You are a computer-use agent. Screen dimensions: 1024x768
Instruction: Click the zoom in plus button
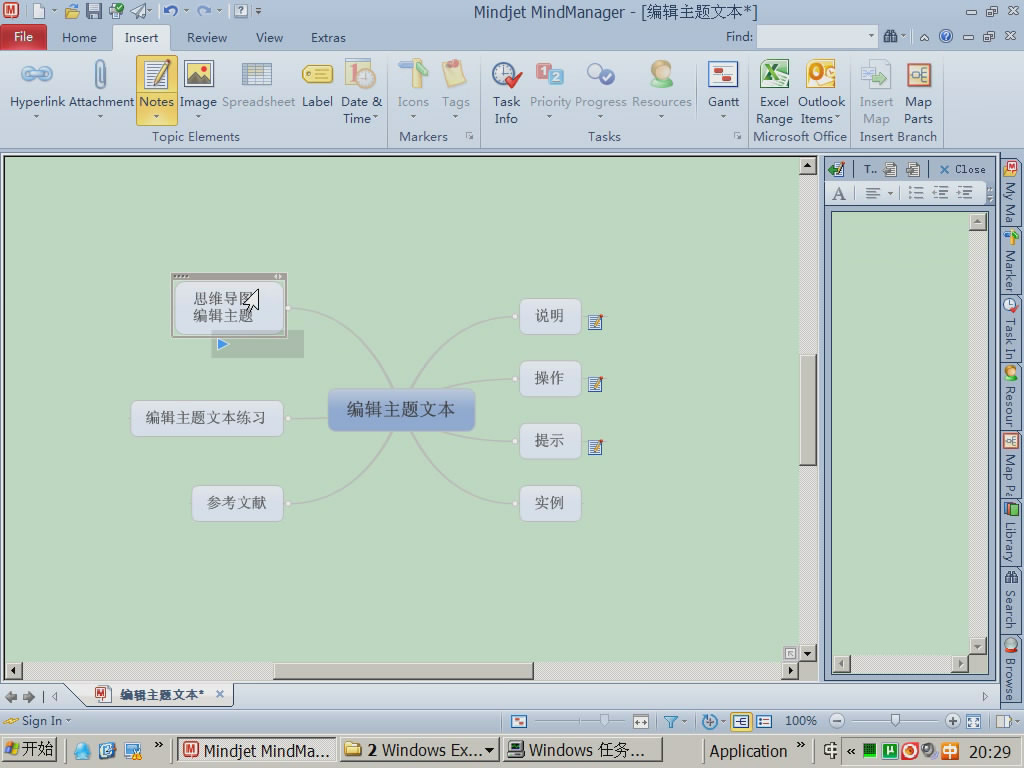[952, 721]
